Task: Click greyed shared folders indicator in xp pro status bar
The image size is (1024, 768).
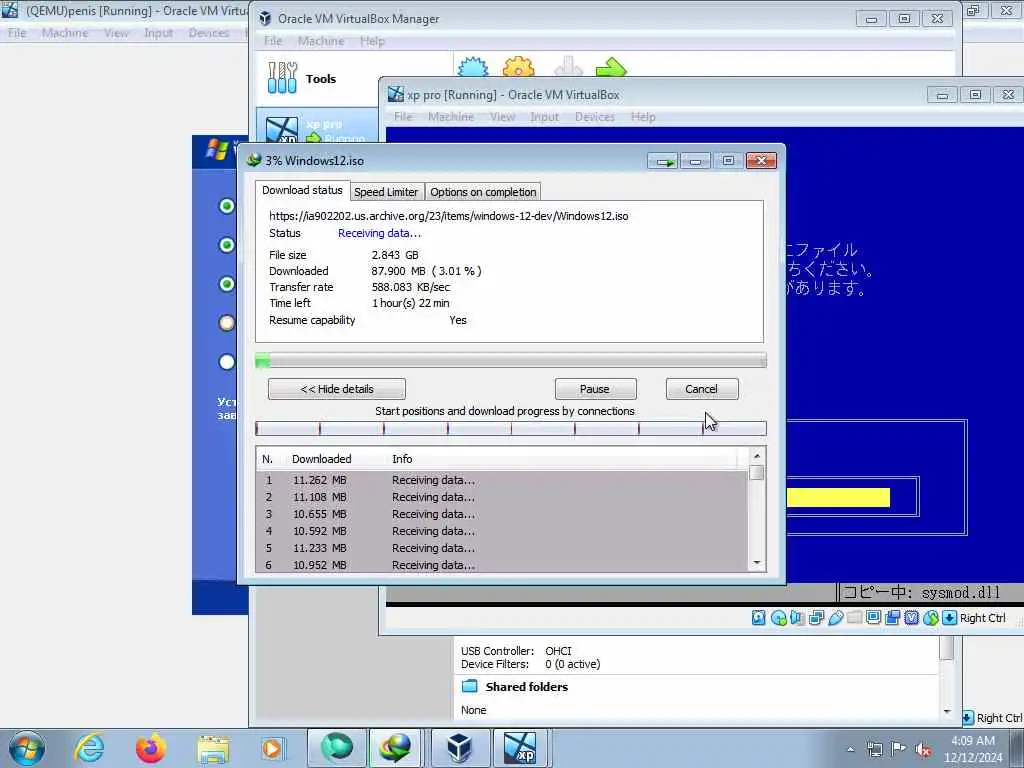Action: [x=854, y=617]
